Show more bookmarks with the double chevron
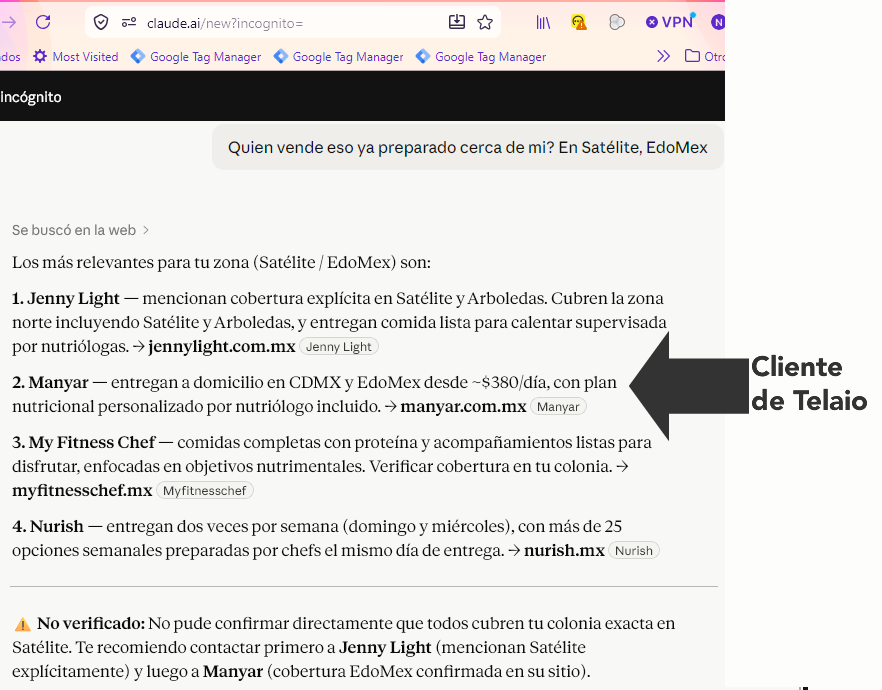Image resolution: width=882 pixels, height=690 pixels. (664, 56)
